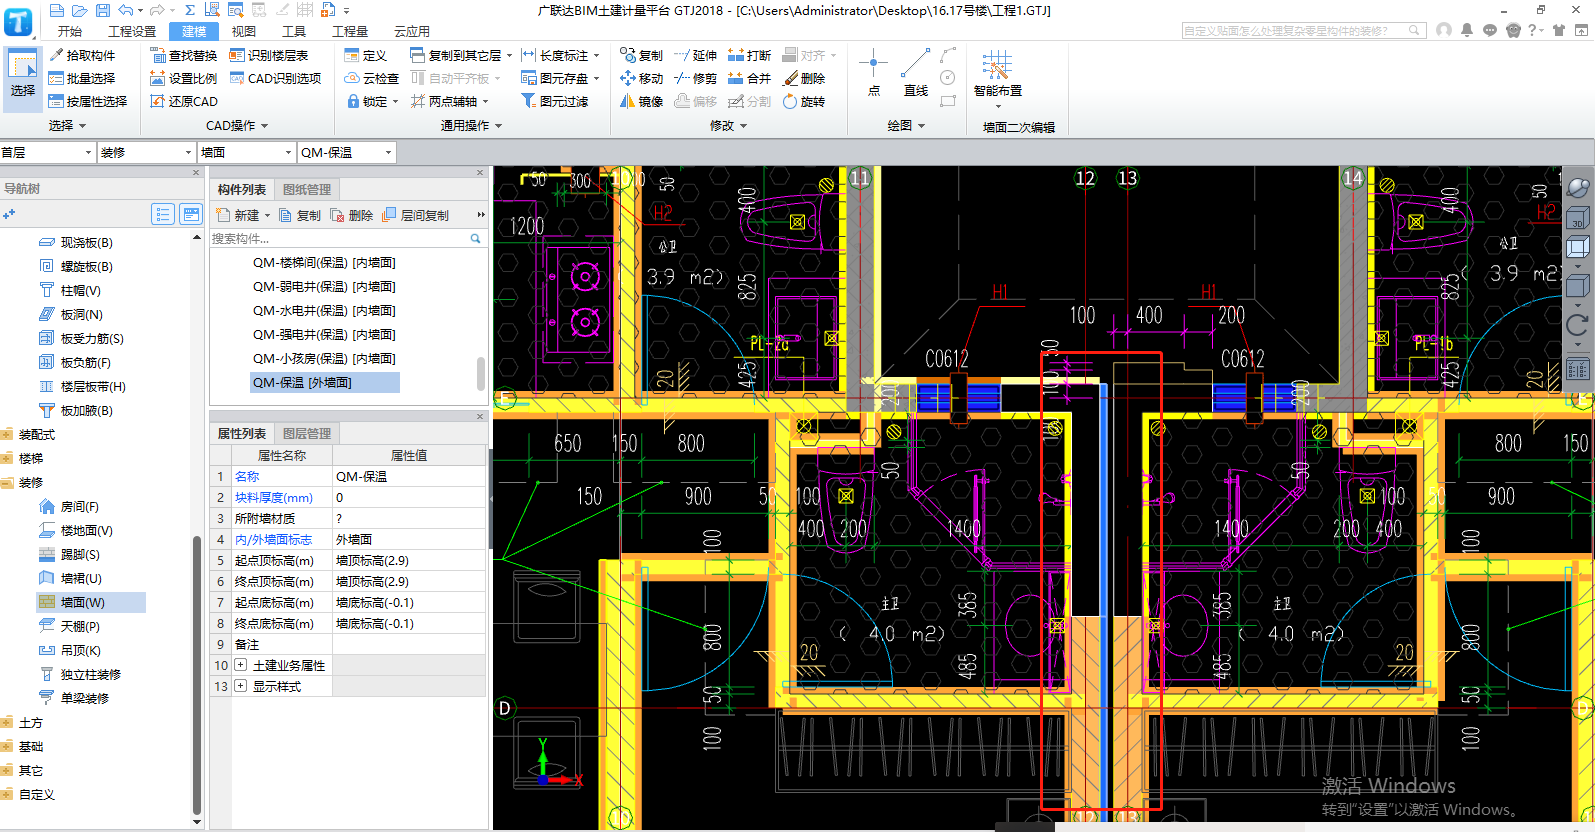Click 复制 in component list toolbar
This screenshot has height=832, width=1595.
300,215
